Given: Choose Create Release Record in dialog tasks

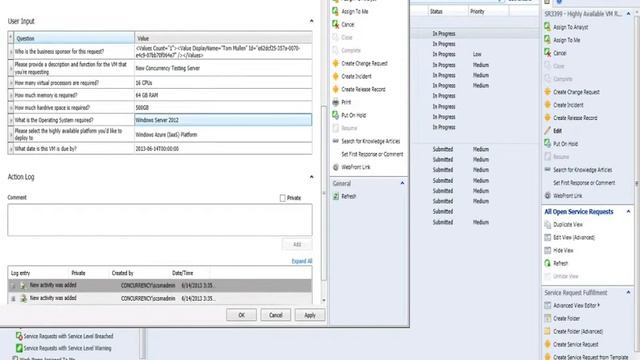Looking at the screenshot, I should [363, 89].
